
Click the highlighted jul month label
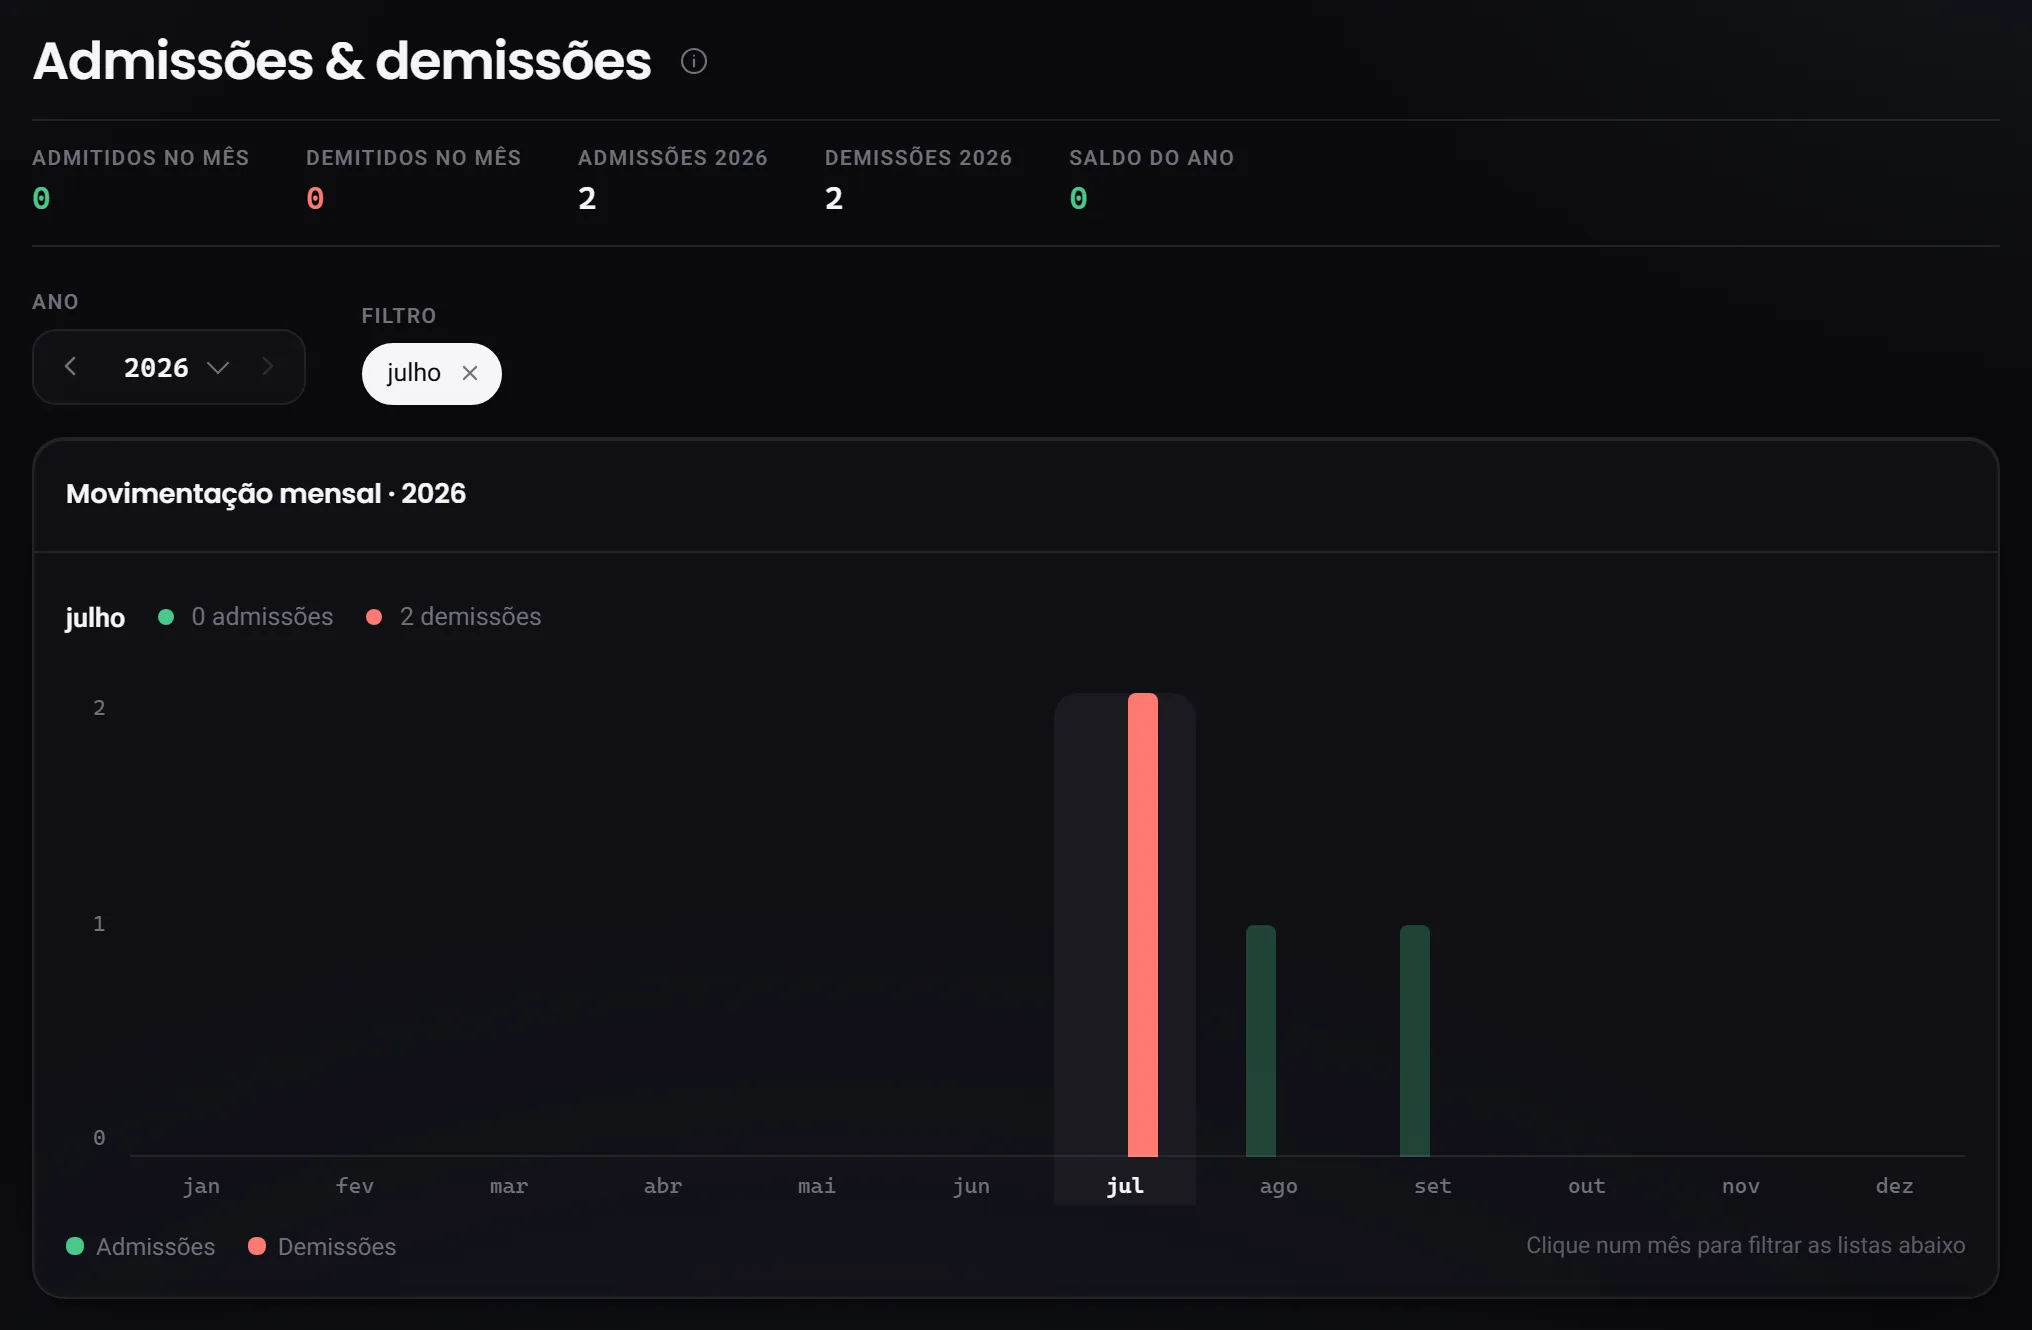pyautogui.click(x=1125, y=1186)
